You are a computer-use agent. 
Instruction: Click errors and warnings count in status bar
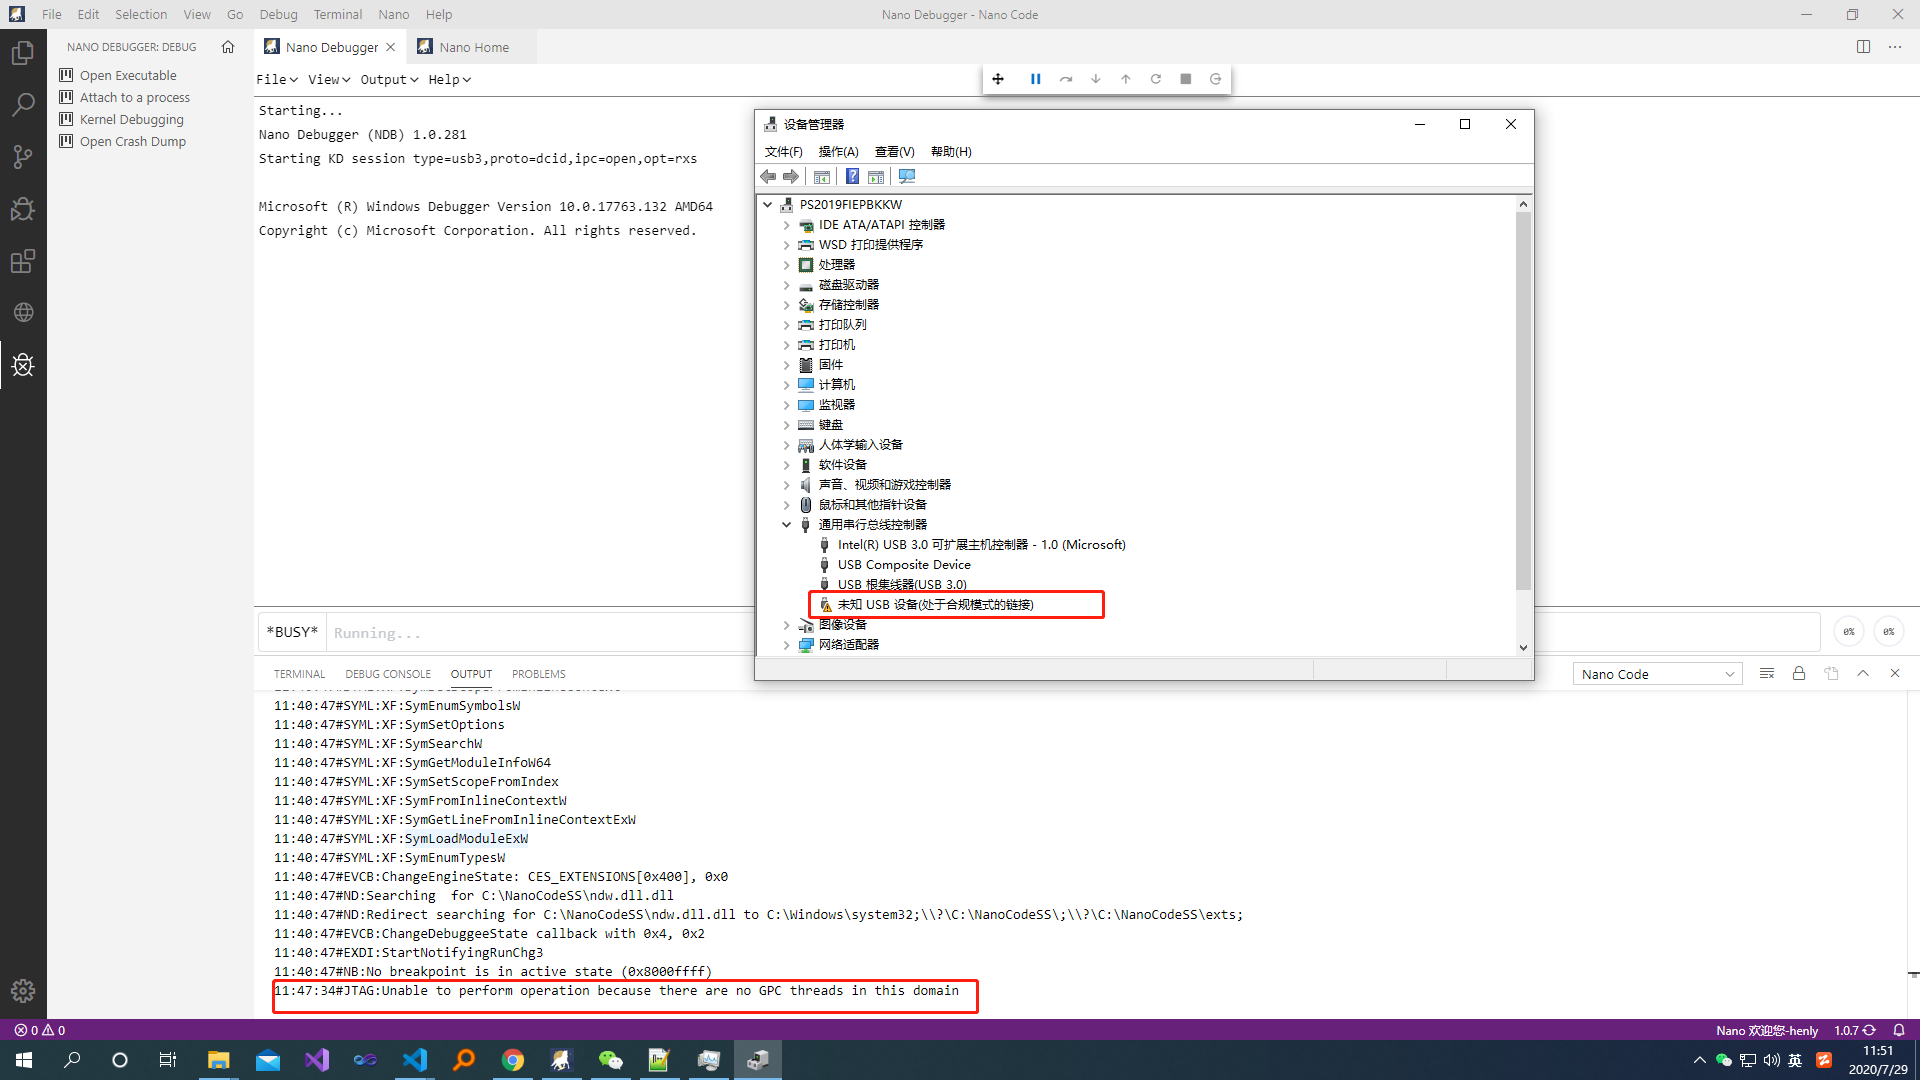[40, 1030]
